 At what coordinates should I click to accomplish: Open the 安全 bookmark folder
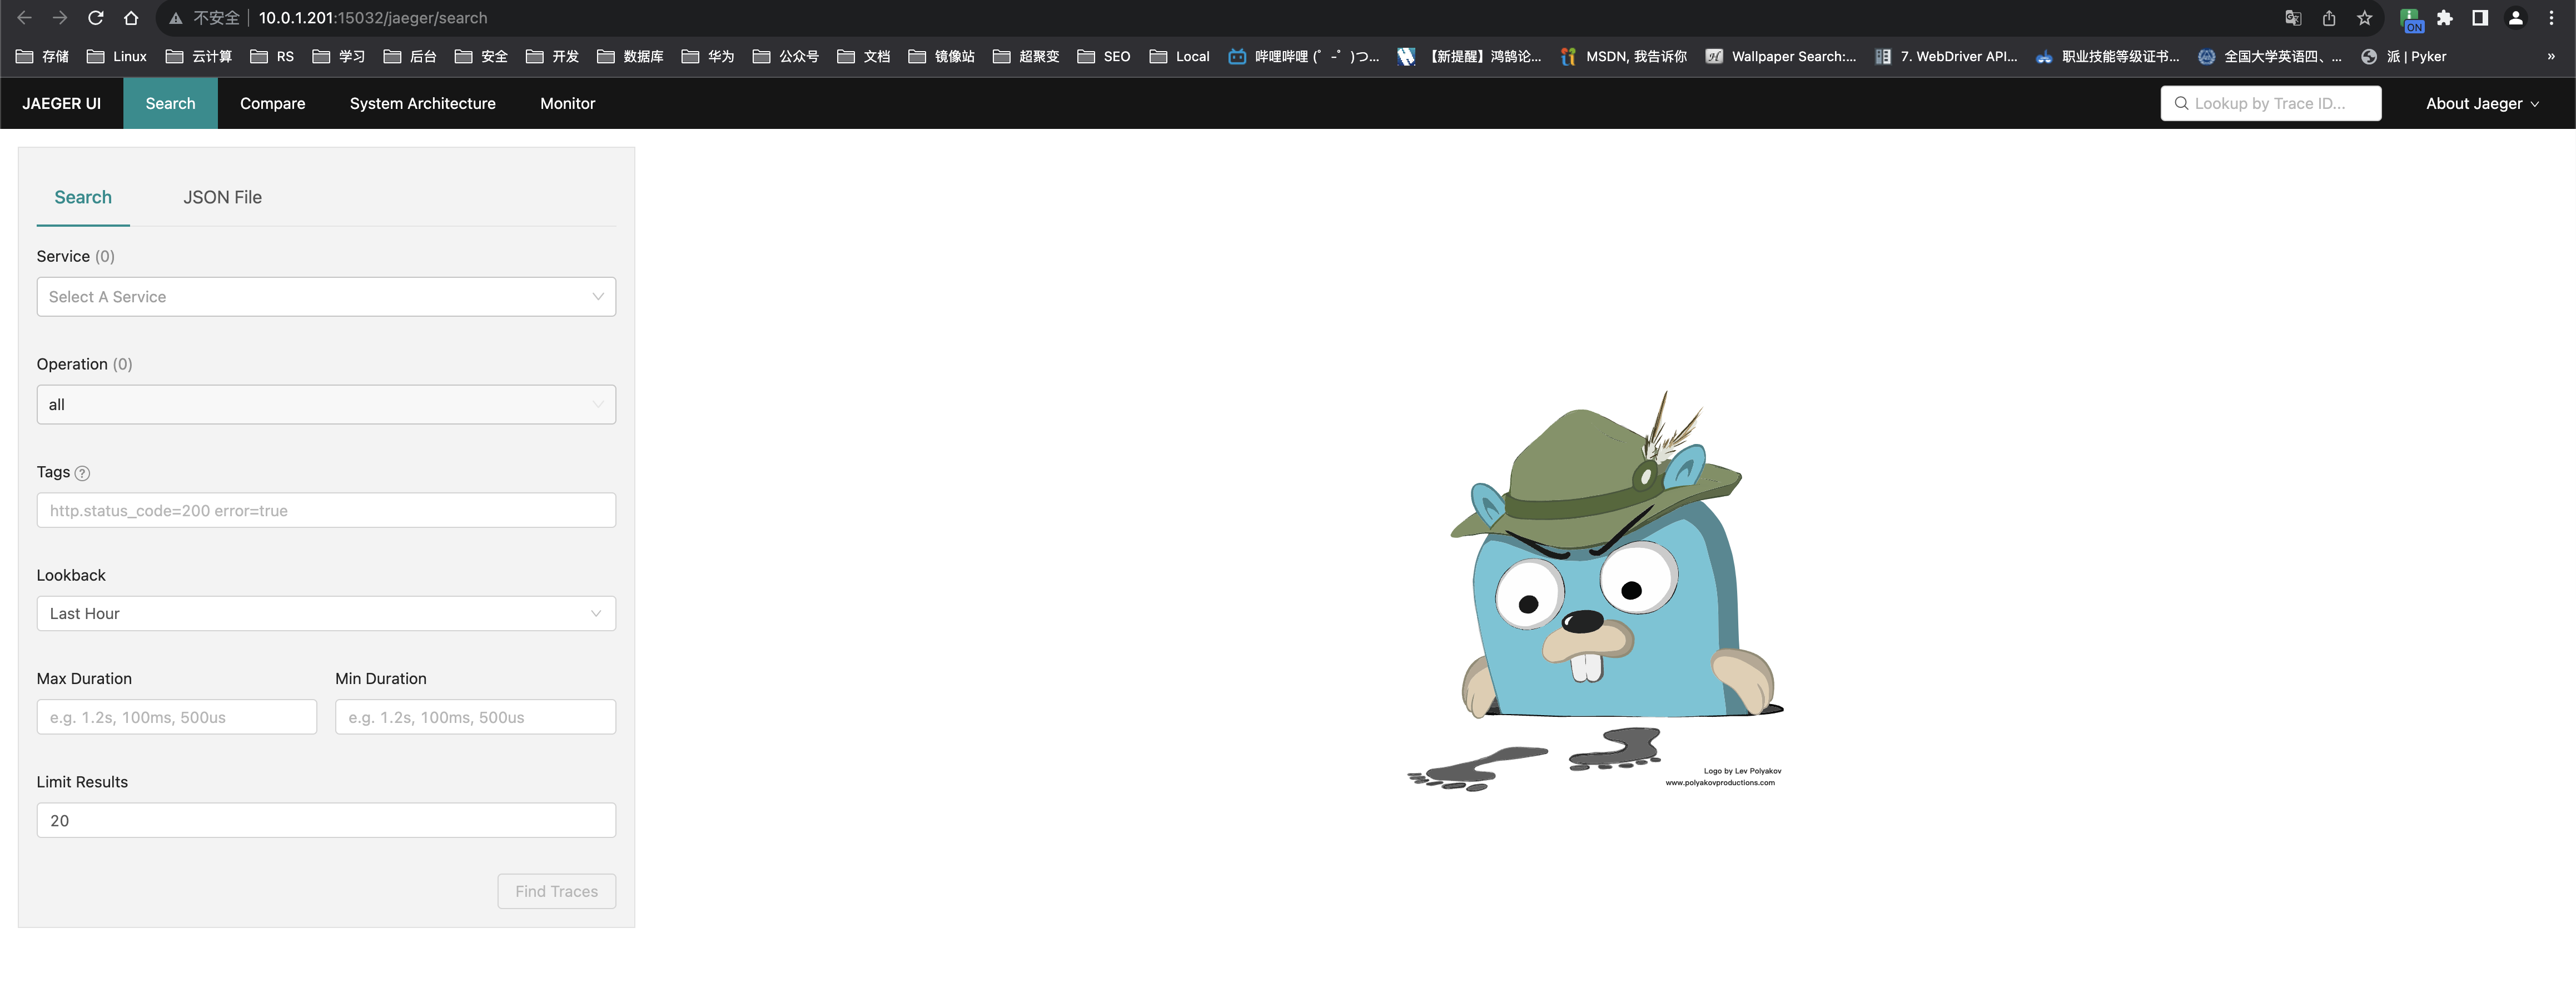point(481,56)
